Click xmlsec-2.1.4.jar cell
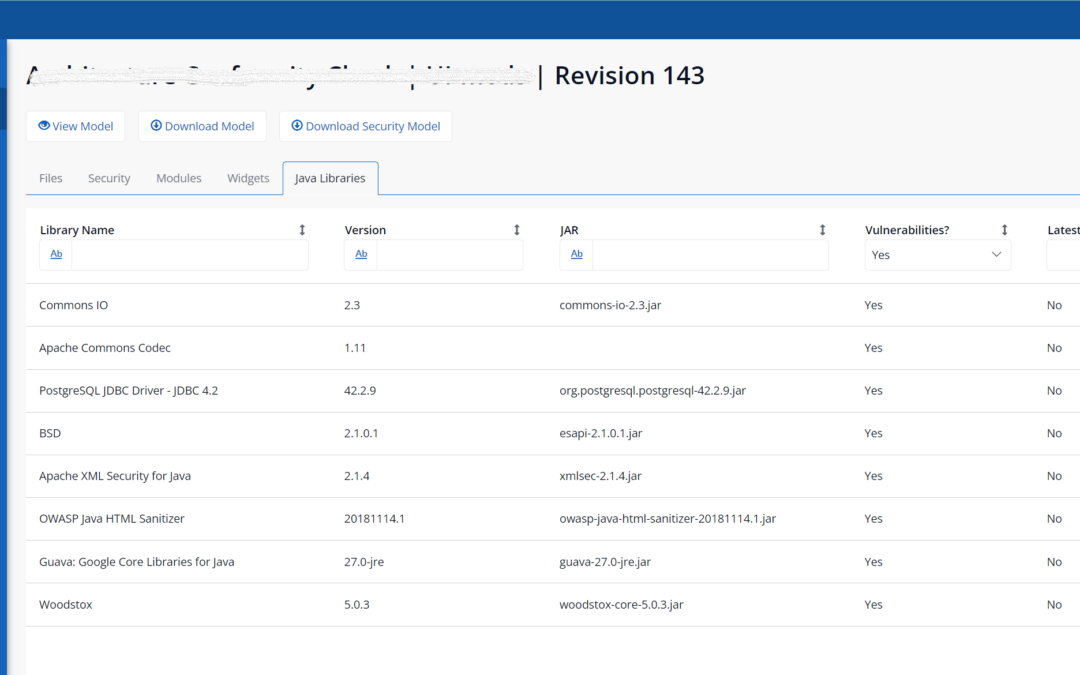 click(x=600, y=476)
